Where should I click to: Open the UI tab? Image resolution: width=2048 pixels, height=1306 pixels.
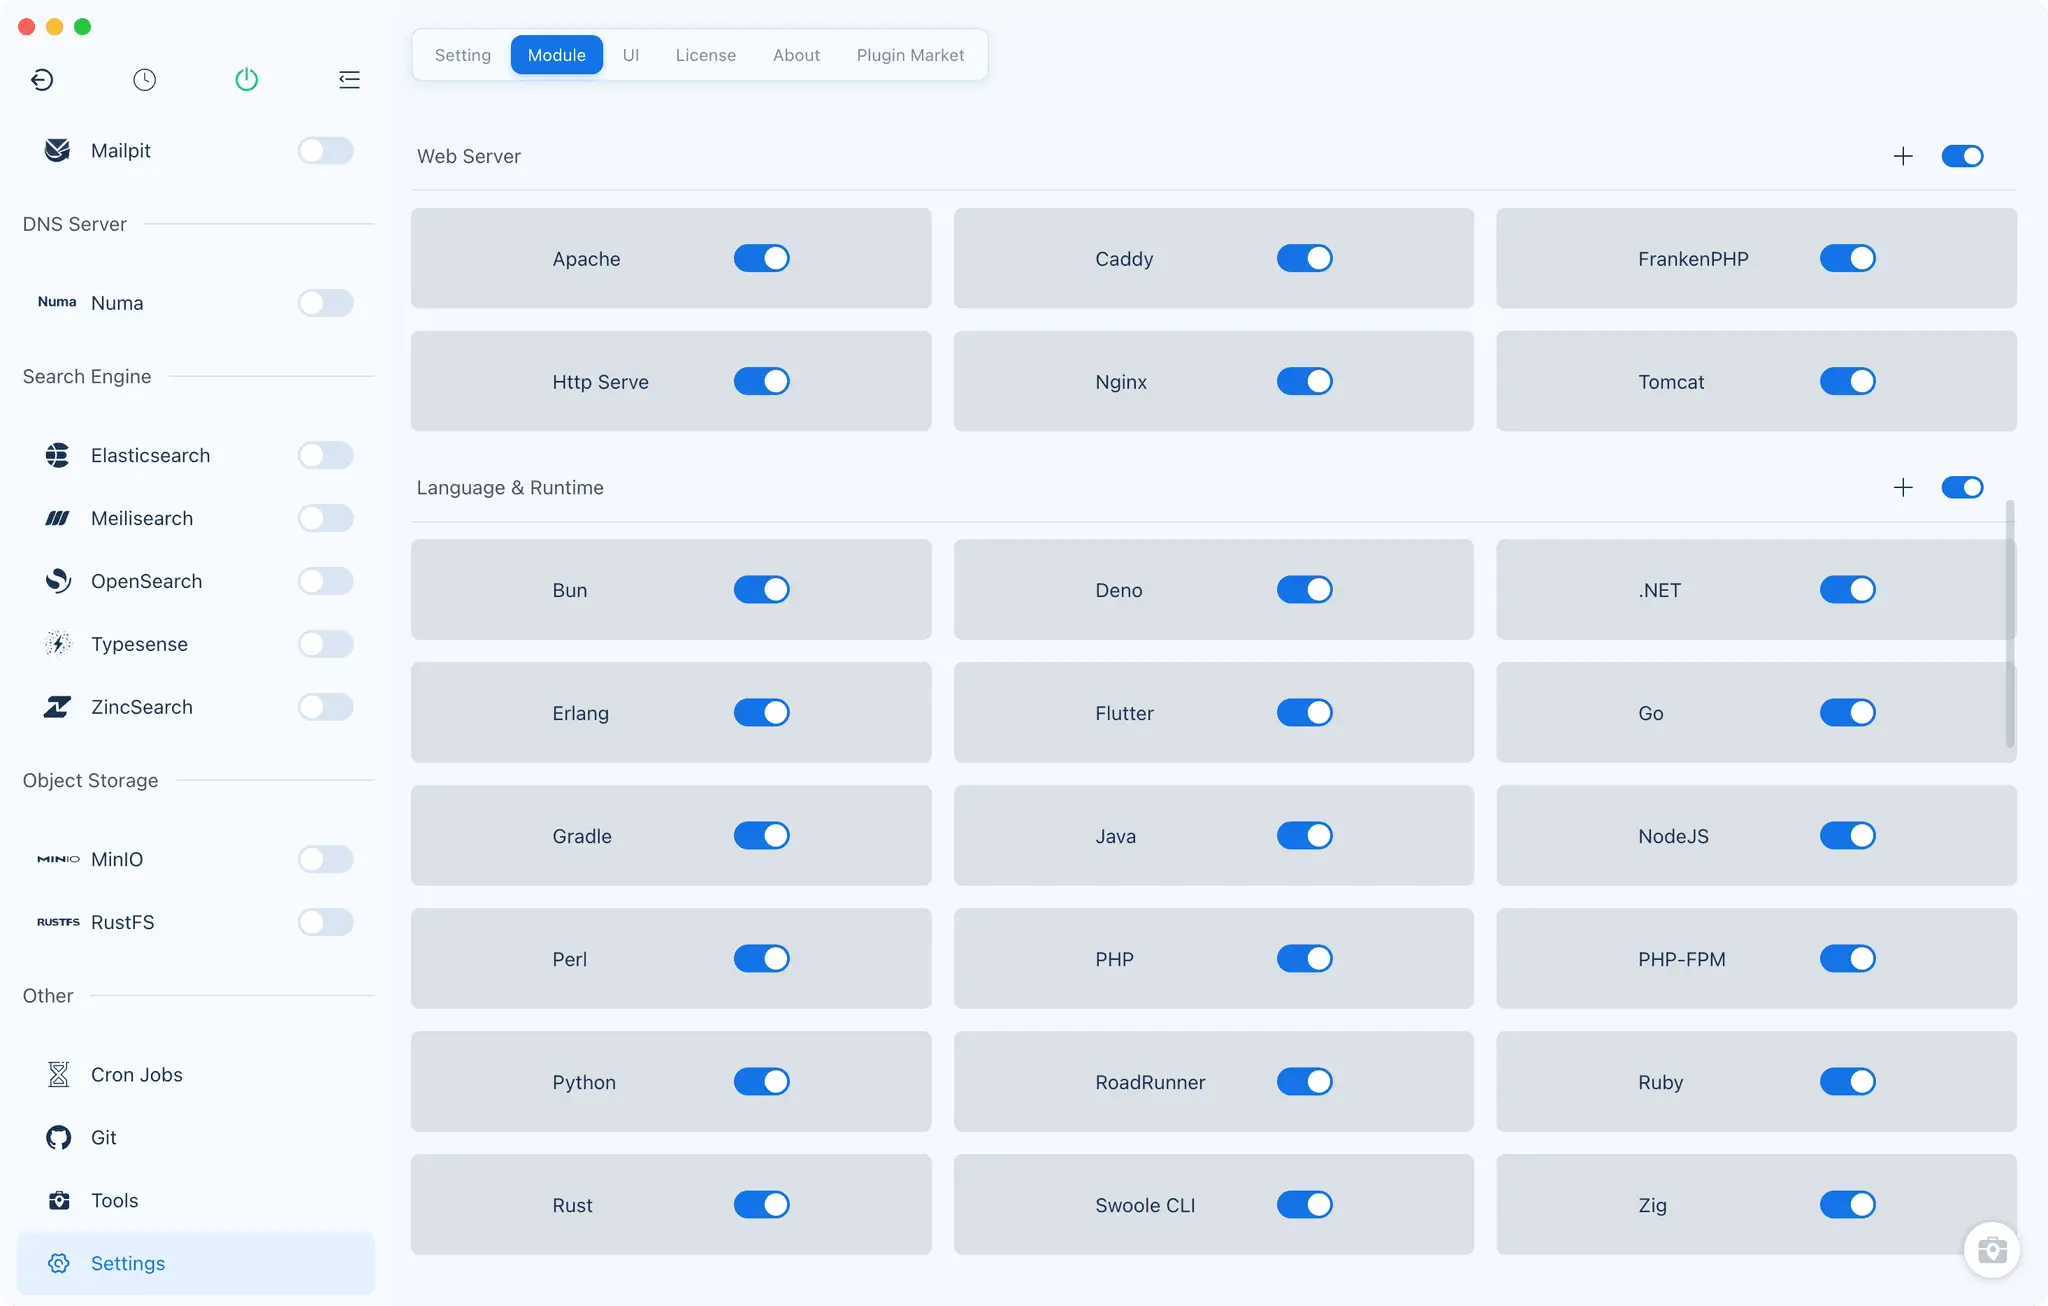[x=631, y=55]
